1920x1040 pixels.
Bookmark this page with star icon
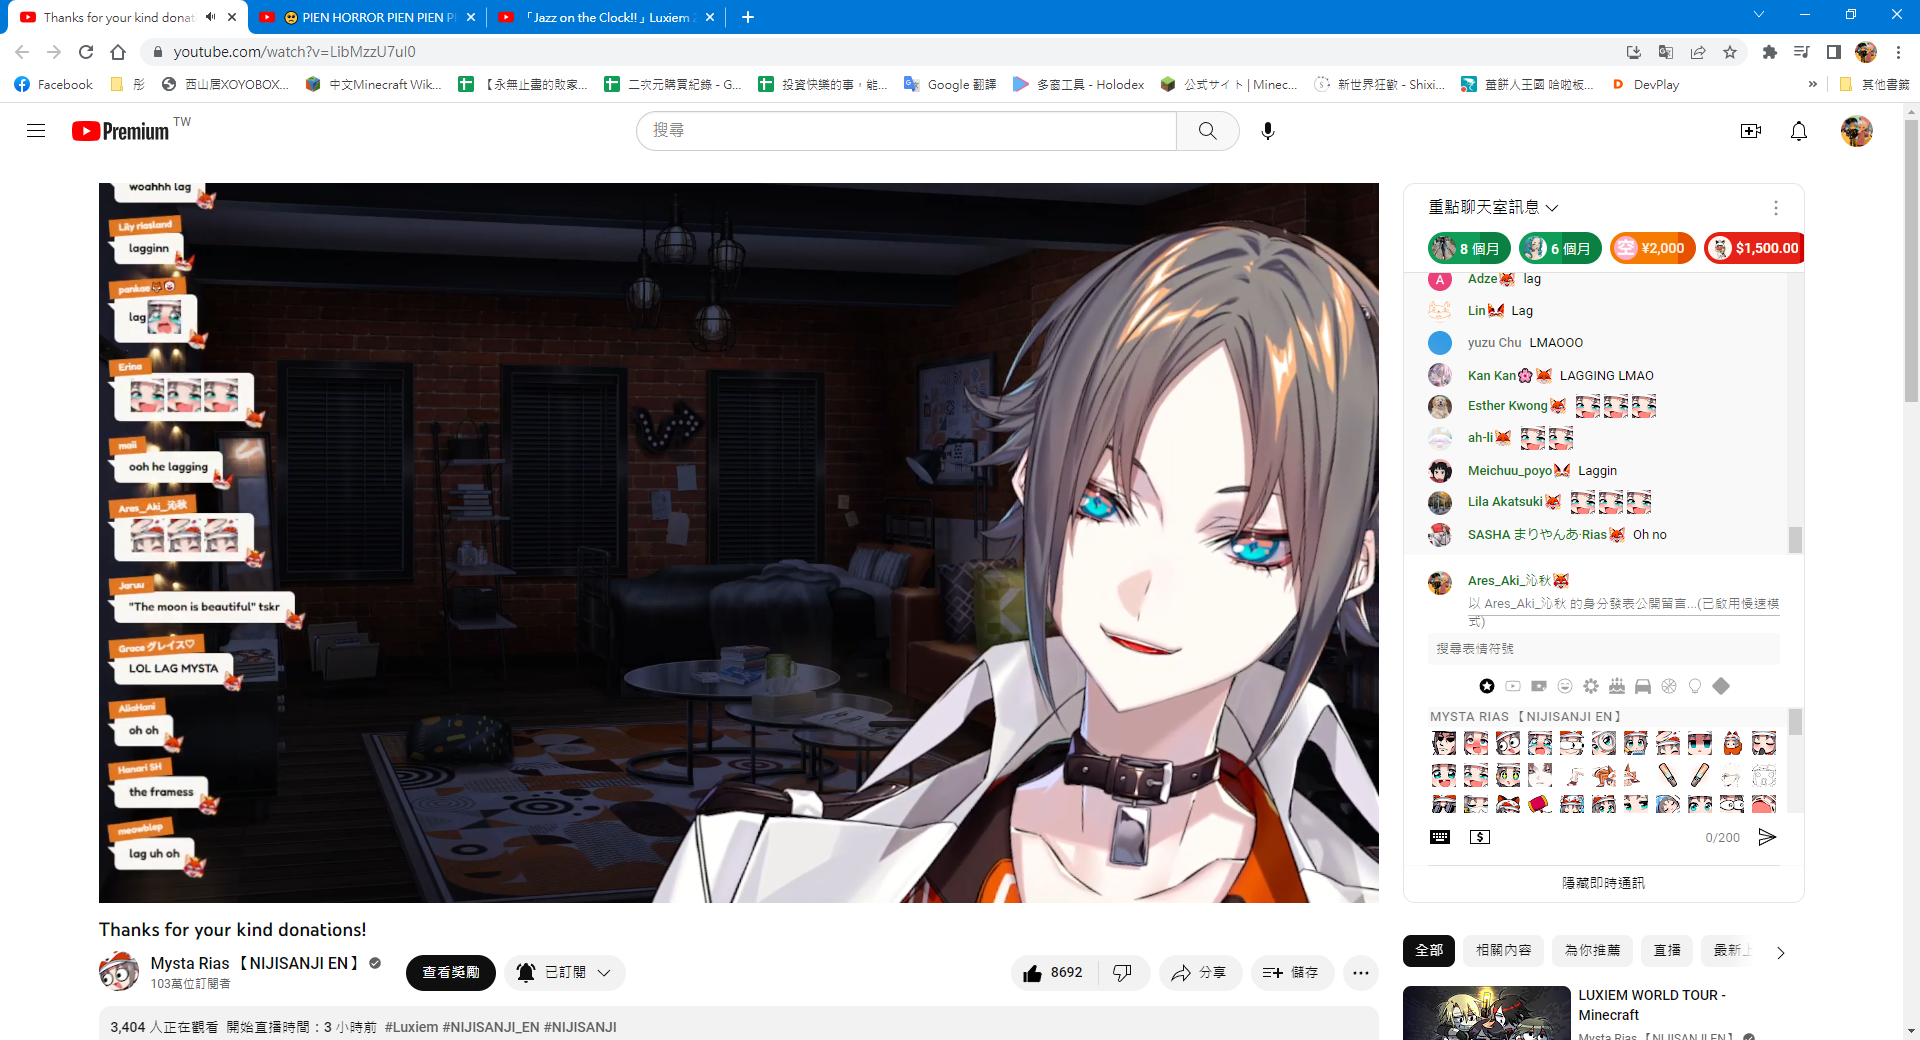(x=1730, y=52)
